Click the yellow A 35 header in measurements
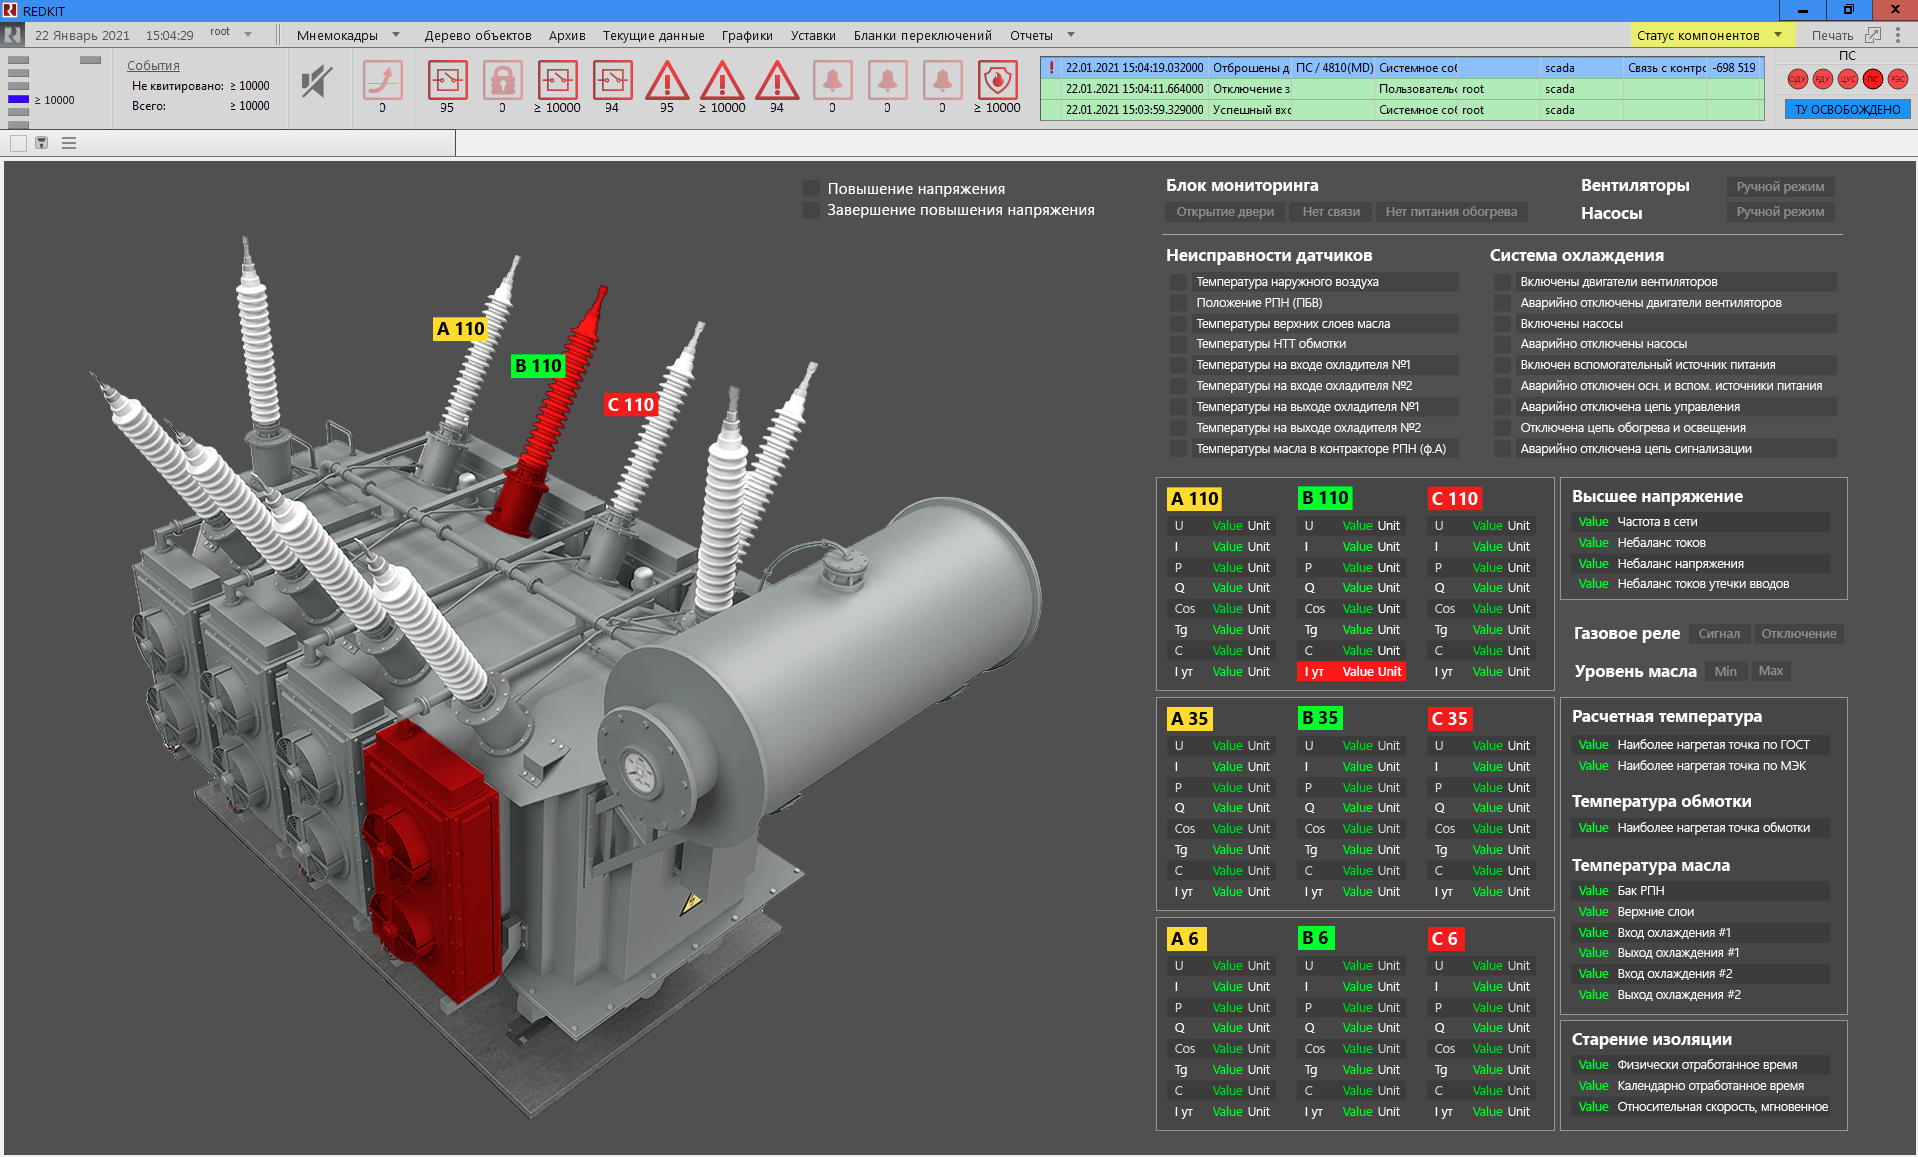 [x=1190, y=719]
